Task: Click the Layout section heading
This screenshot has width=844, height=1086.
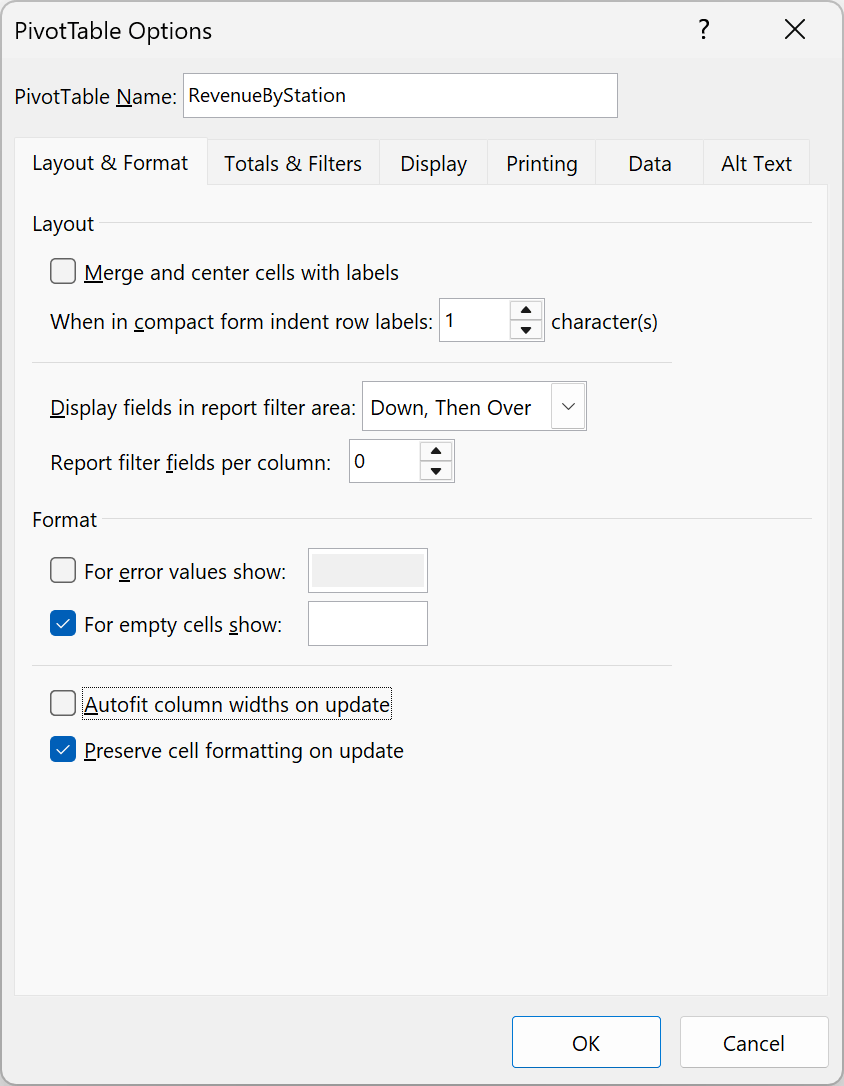Action: [x=63, y=224]
